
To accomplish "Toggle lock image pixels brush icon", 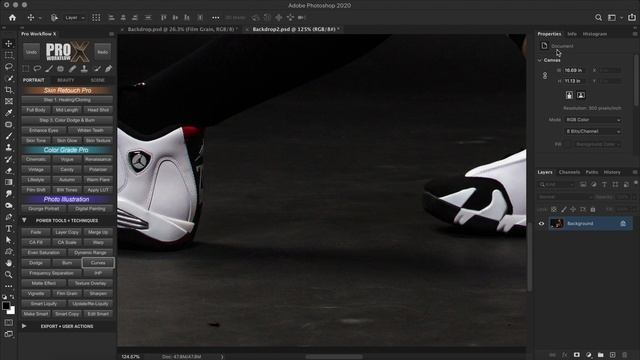I will pyautogui.click(x=564, y=209).
